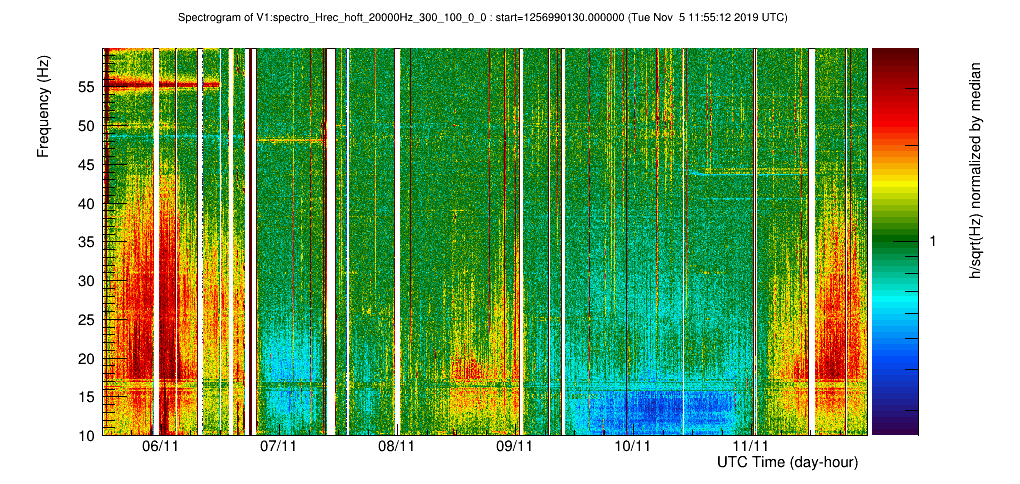This screenshot has height=484, width=1020.
Task: Click the yellow 48 Hz line after 07/11
Action: (291, 140)
